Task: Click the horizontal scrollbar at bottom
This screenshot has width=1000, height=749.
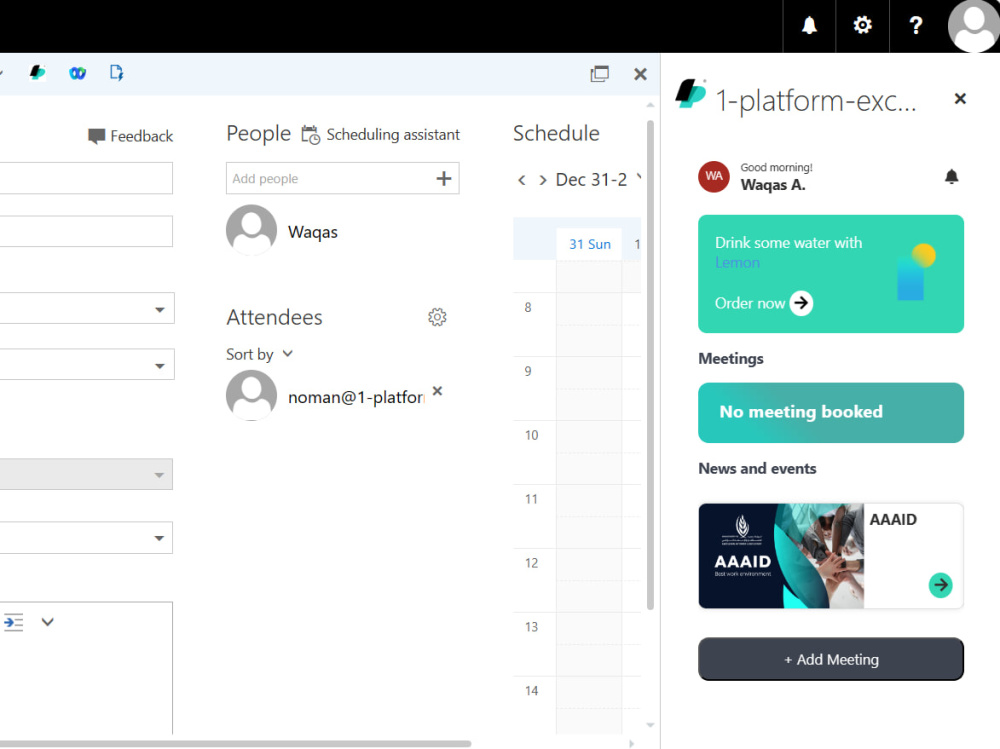Action: (x=235, y=743)
